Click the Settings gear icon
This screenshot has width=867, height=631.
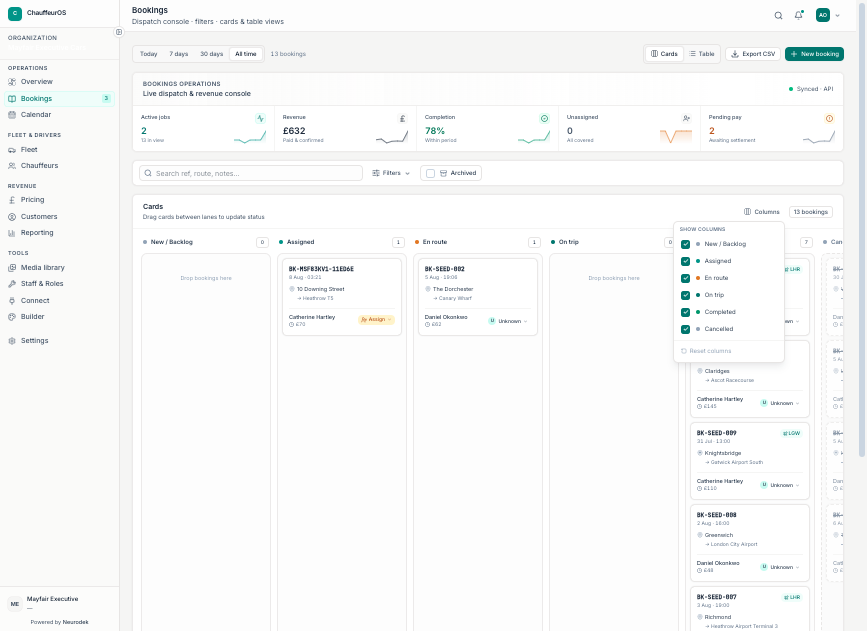click(12, 341)
